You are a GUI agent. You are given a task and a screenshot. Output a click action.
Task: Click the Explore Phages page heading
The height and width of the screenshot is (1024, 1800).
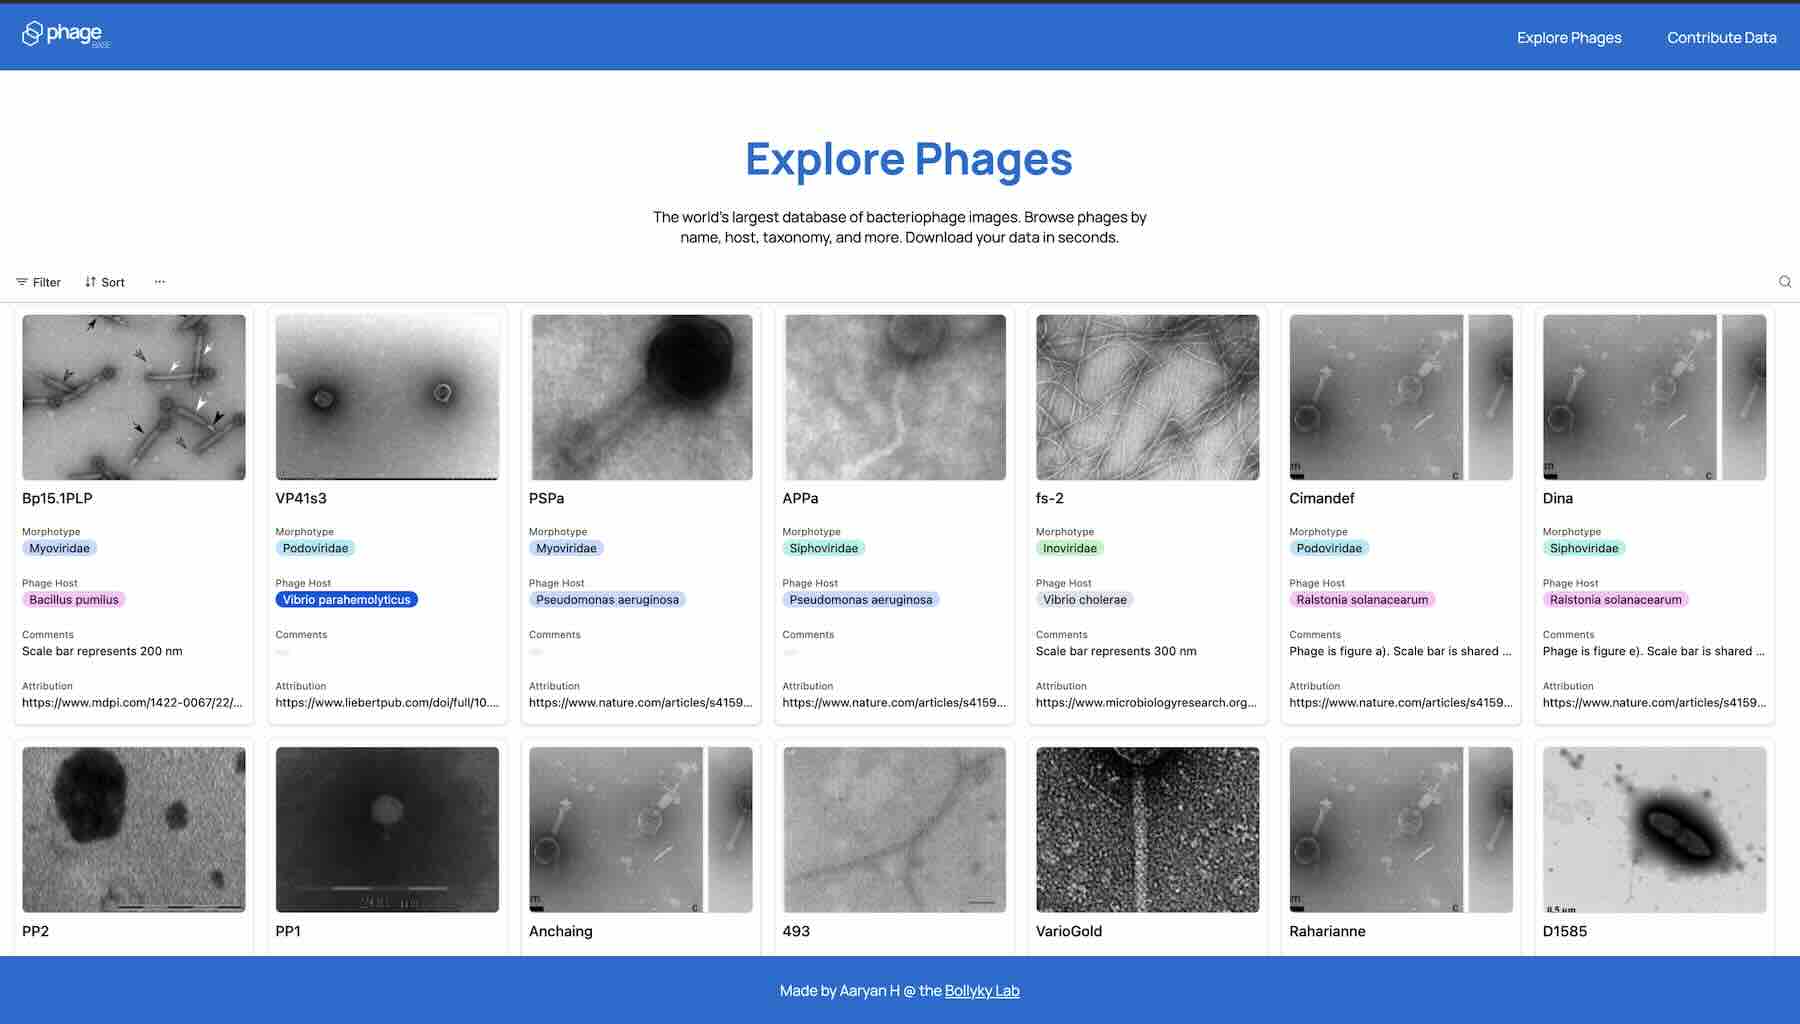pos(909,159)
